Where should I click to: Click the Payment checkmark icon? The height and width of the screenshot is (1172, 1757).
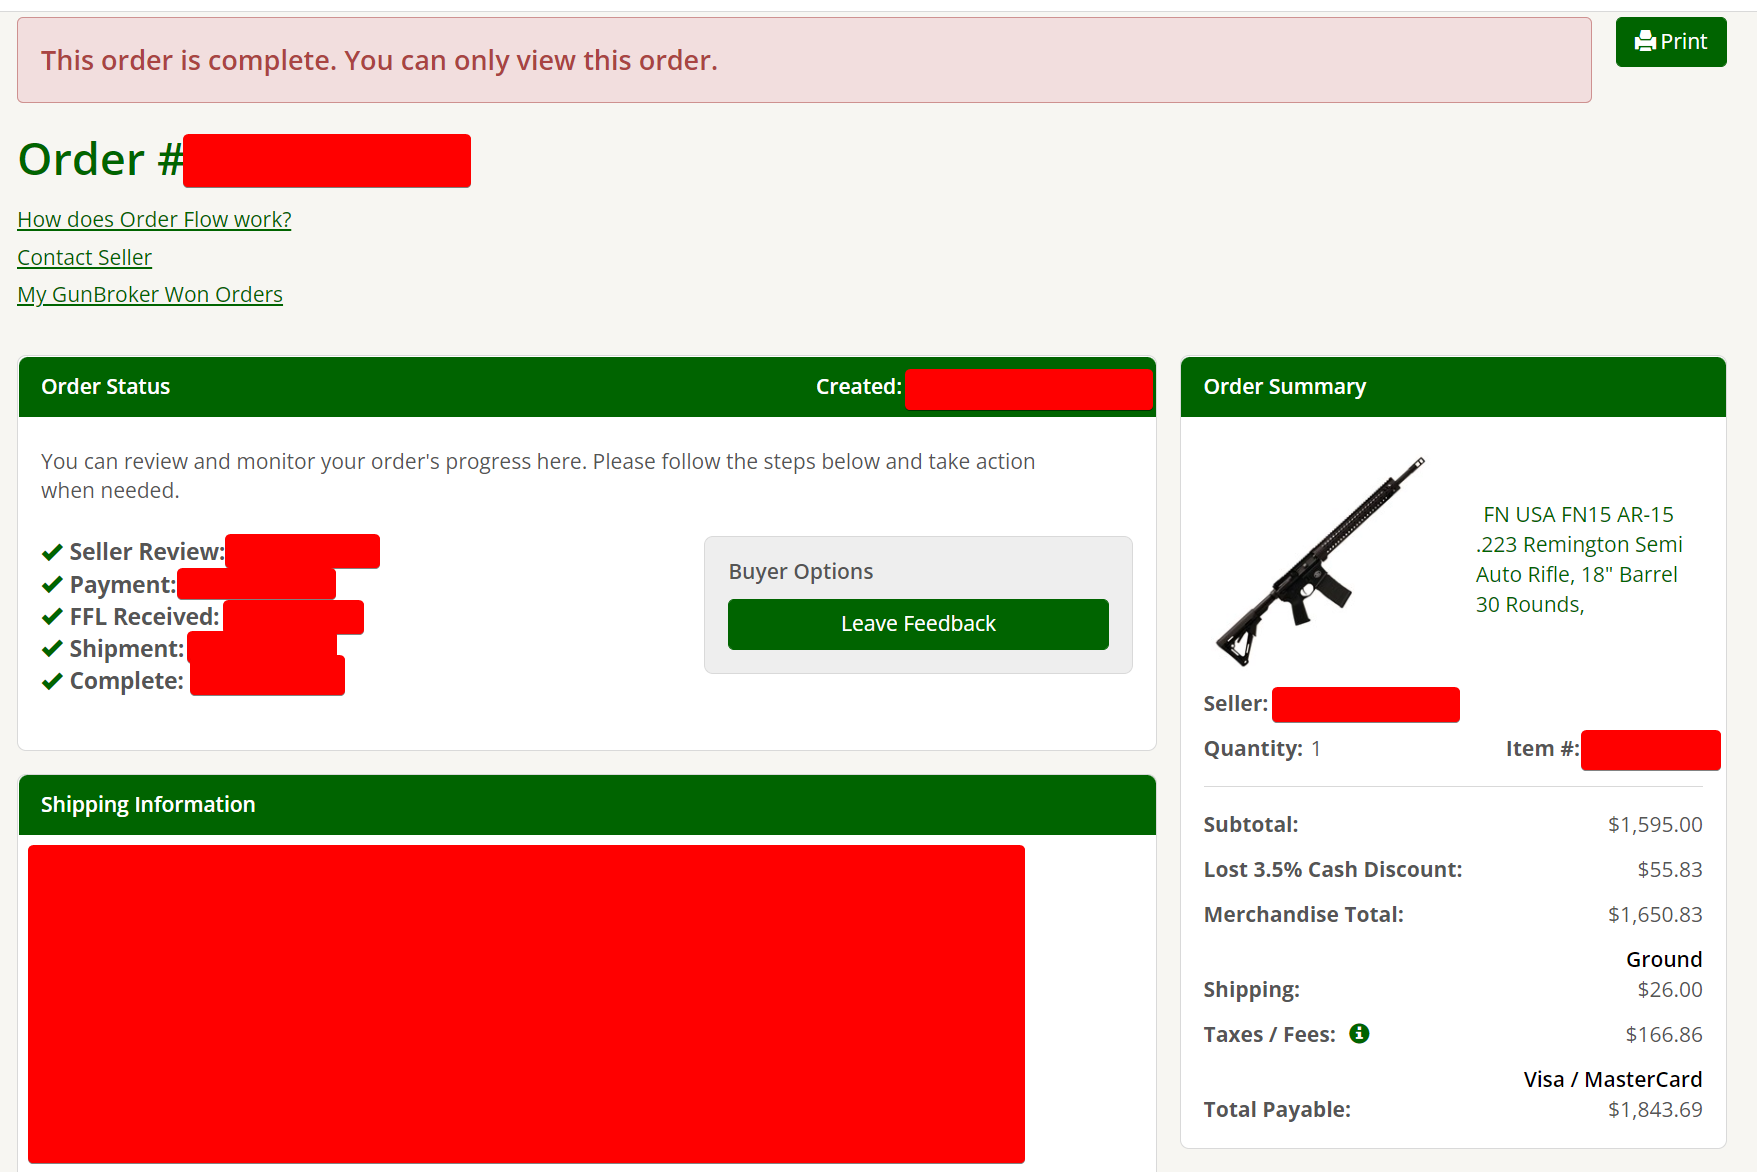pyautogui.click(x=52, y=585)
